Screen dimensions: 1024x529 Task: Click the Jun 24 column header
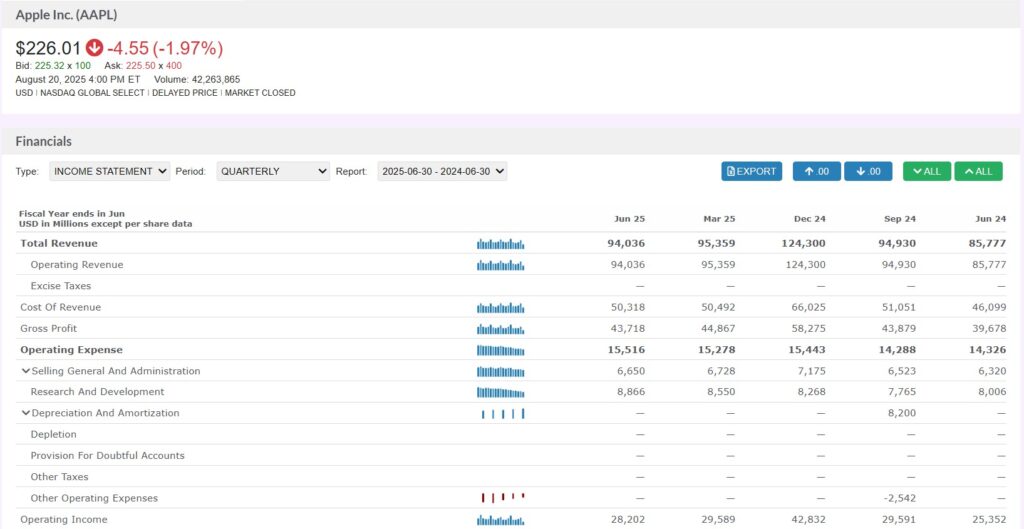991,219
